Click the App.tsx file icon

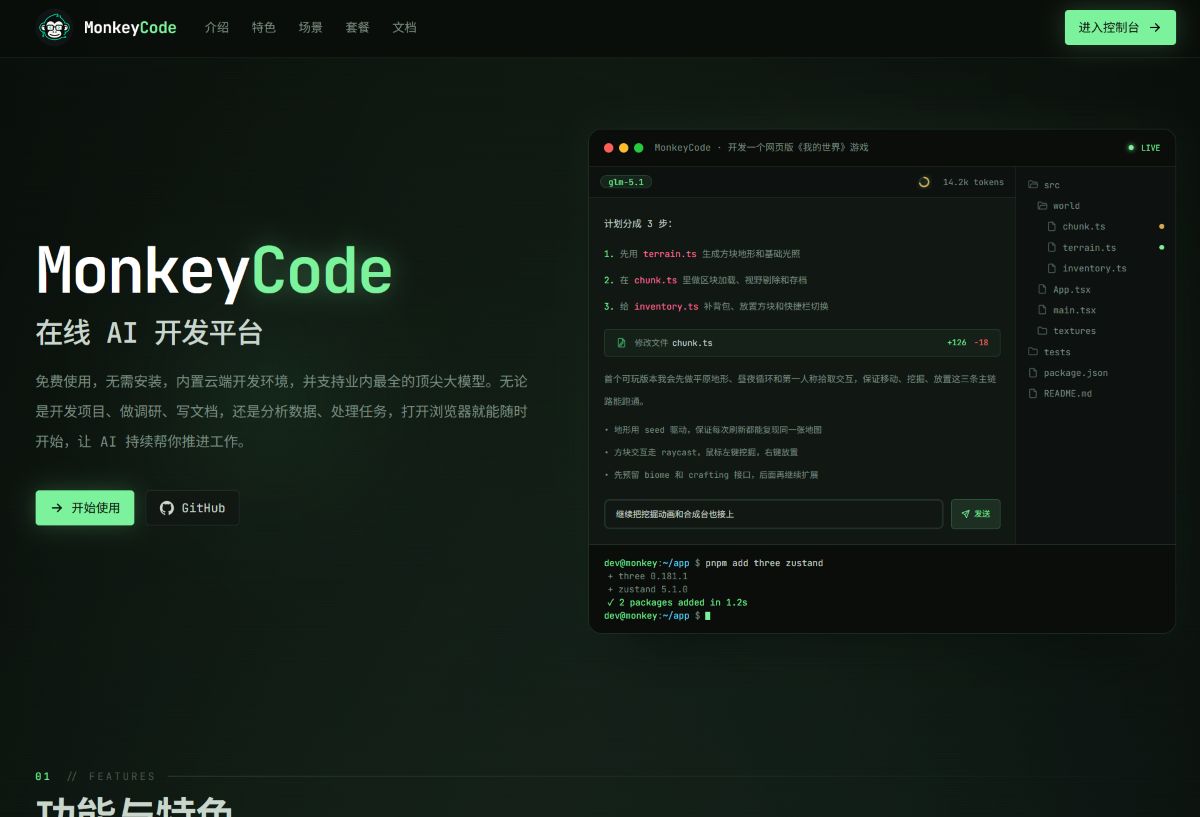point(1042,290)
